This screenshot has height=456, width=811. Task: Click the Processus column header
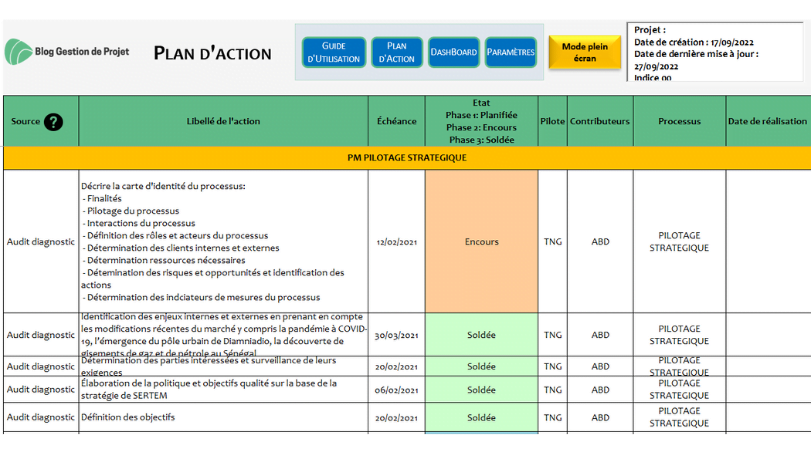680,121
